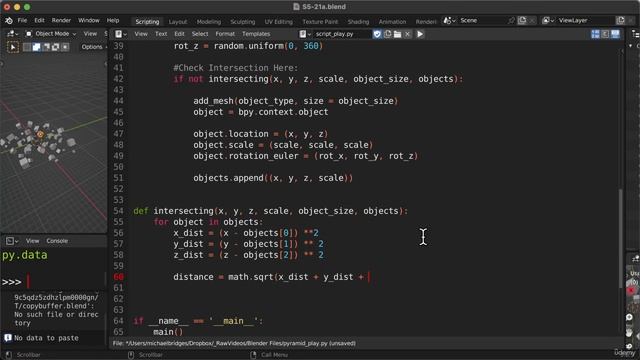Click Scene name field
640x360 pixels.
pos(482,20)
